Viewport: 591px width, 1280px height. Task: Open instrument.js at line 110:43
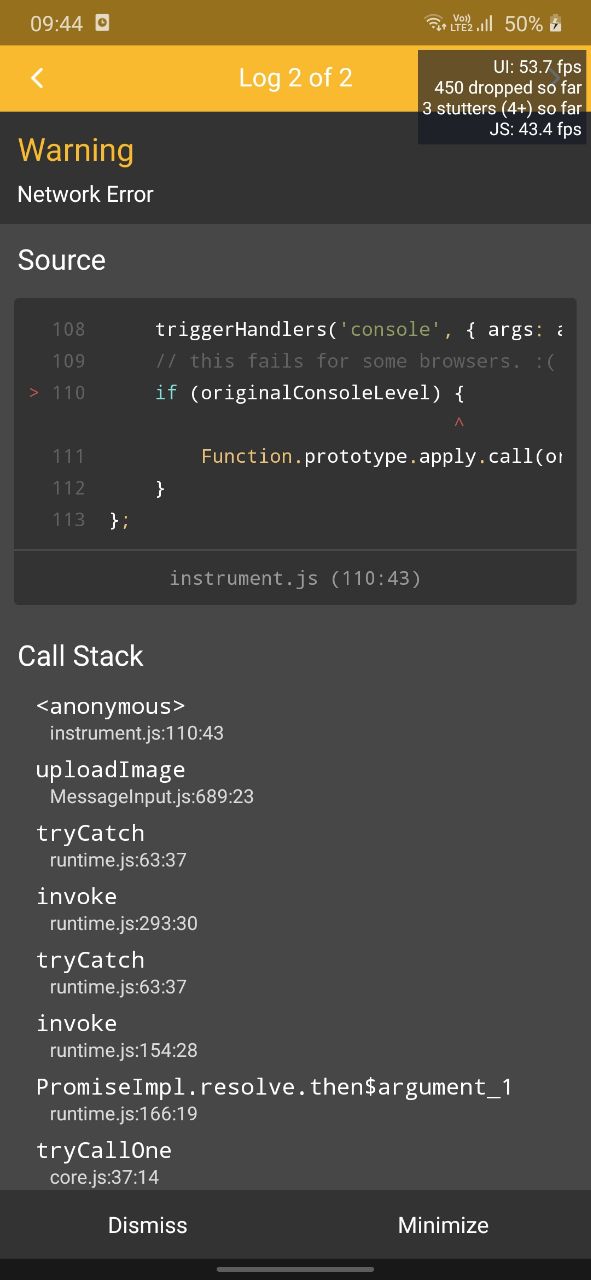tap(295, 578)
